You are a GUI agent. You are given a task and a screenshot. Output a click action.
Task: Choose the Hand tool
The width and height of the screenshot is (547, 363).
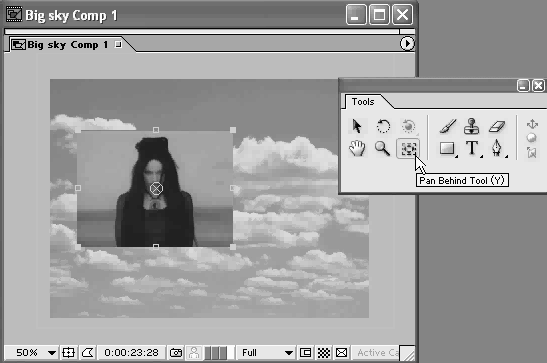pos(357,148)
